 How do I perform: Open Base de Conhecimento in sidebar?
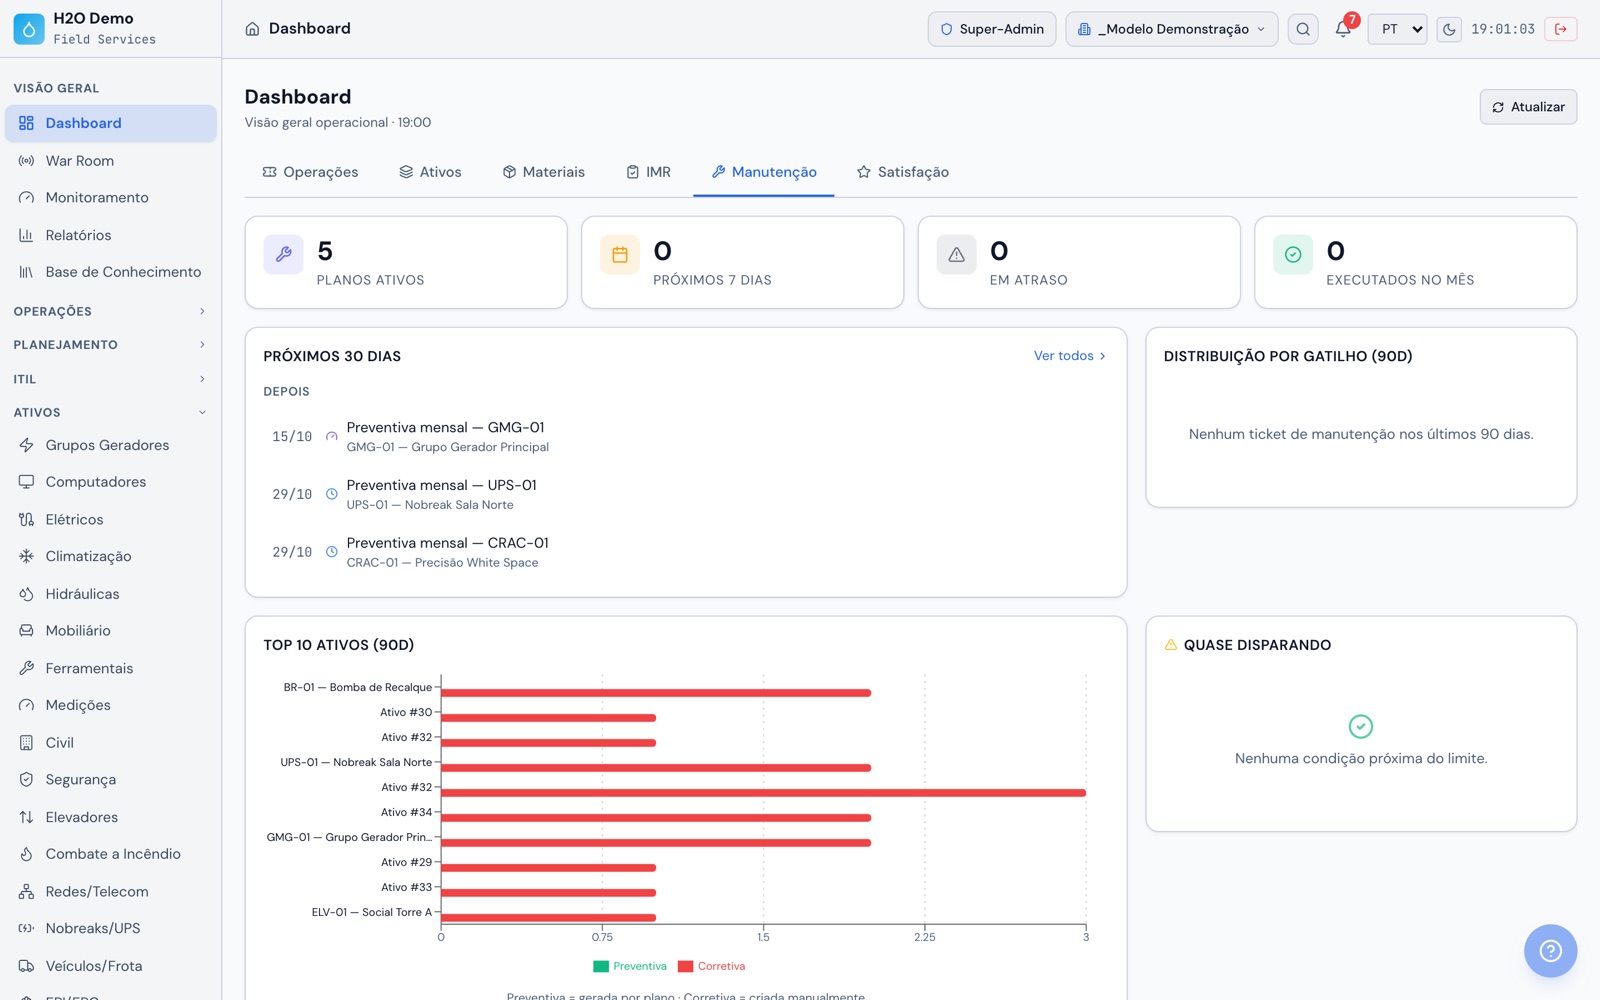[x=111, y=272]
